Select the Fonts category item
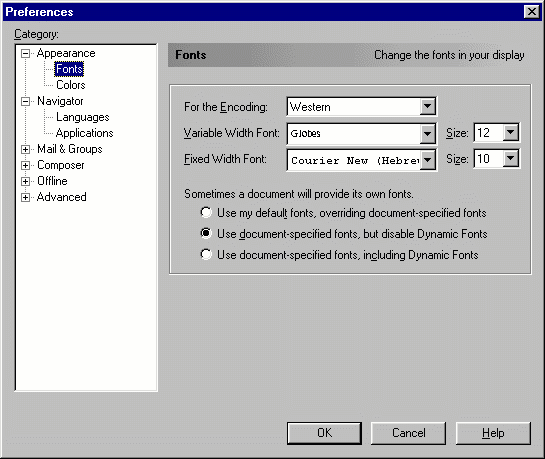The image size is (545, 459). pyautogui.click(x=69, y=69)
